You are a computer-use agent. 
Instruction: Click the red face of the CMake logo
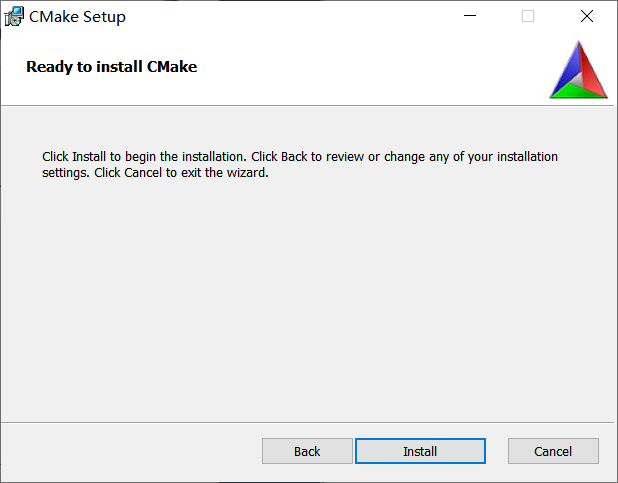tap(591, 72)
